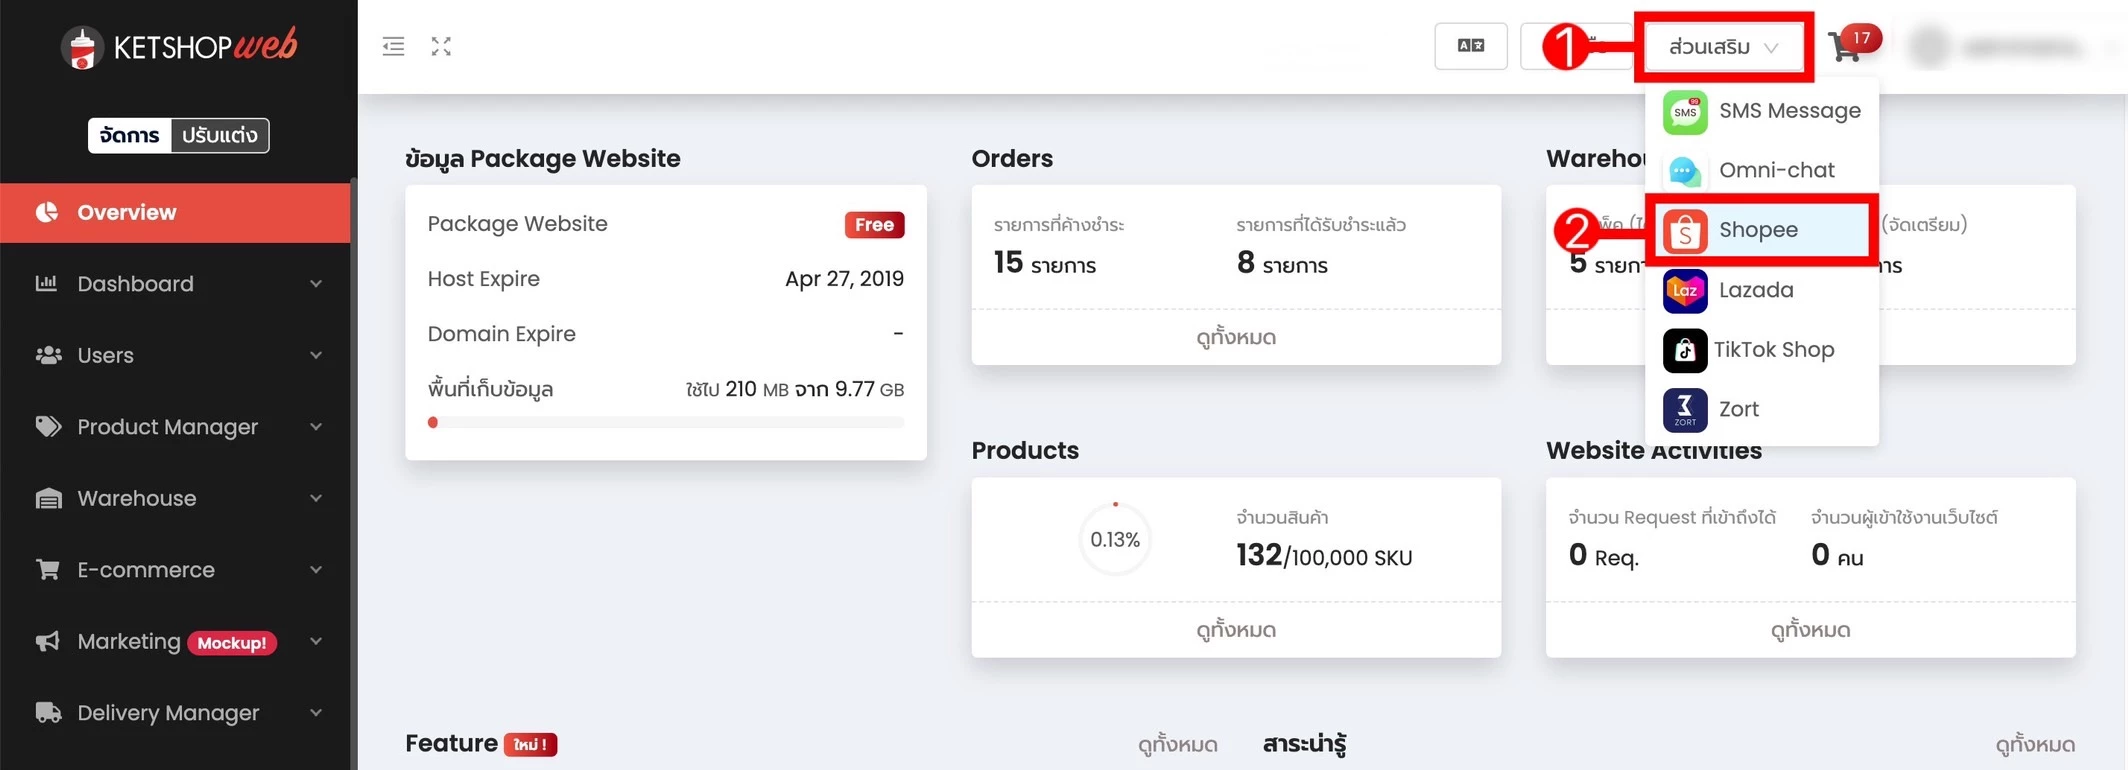The width and height of the screenshot is (2128, 770).
Task: Click the Warehouse building icon
Action: 48,498
